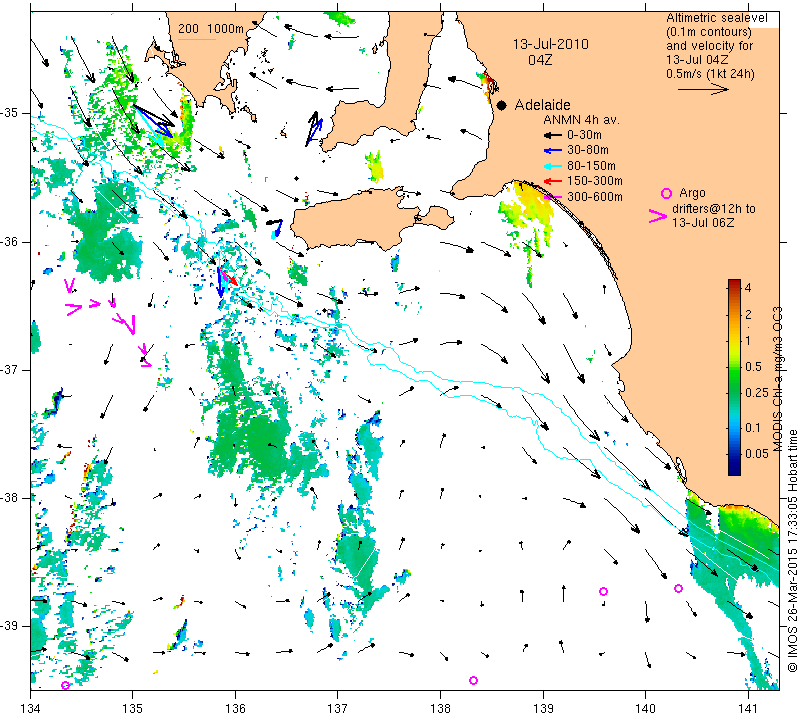Image resolution: width=800 pixels, height=720 pixels.
Task: Click the colorbar value '0.5'
Action: [x=754, y=366]
